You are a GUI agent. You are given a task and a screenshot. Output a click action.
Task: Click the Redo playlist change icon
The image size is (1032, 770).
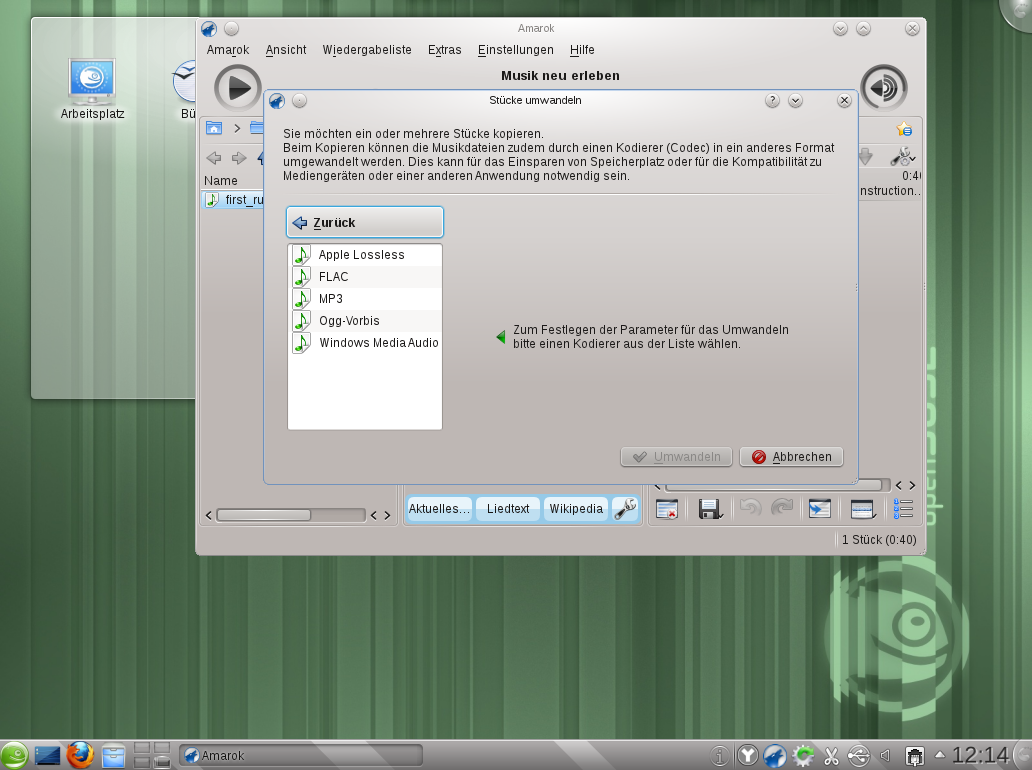tap(784, 509)
